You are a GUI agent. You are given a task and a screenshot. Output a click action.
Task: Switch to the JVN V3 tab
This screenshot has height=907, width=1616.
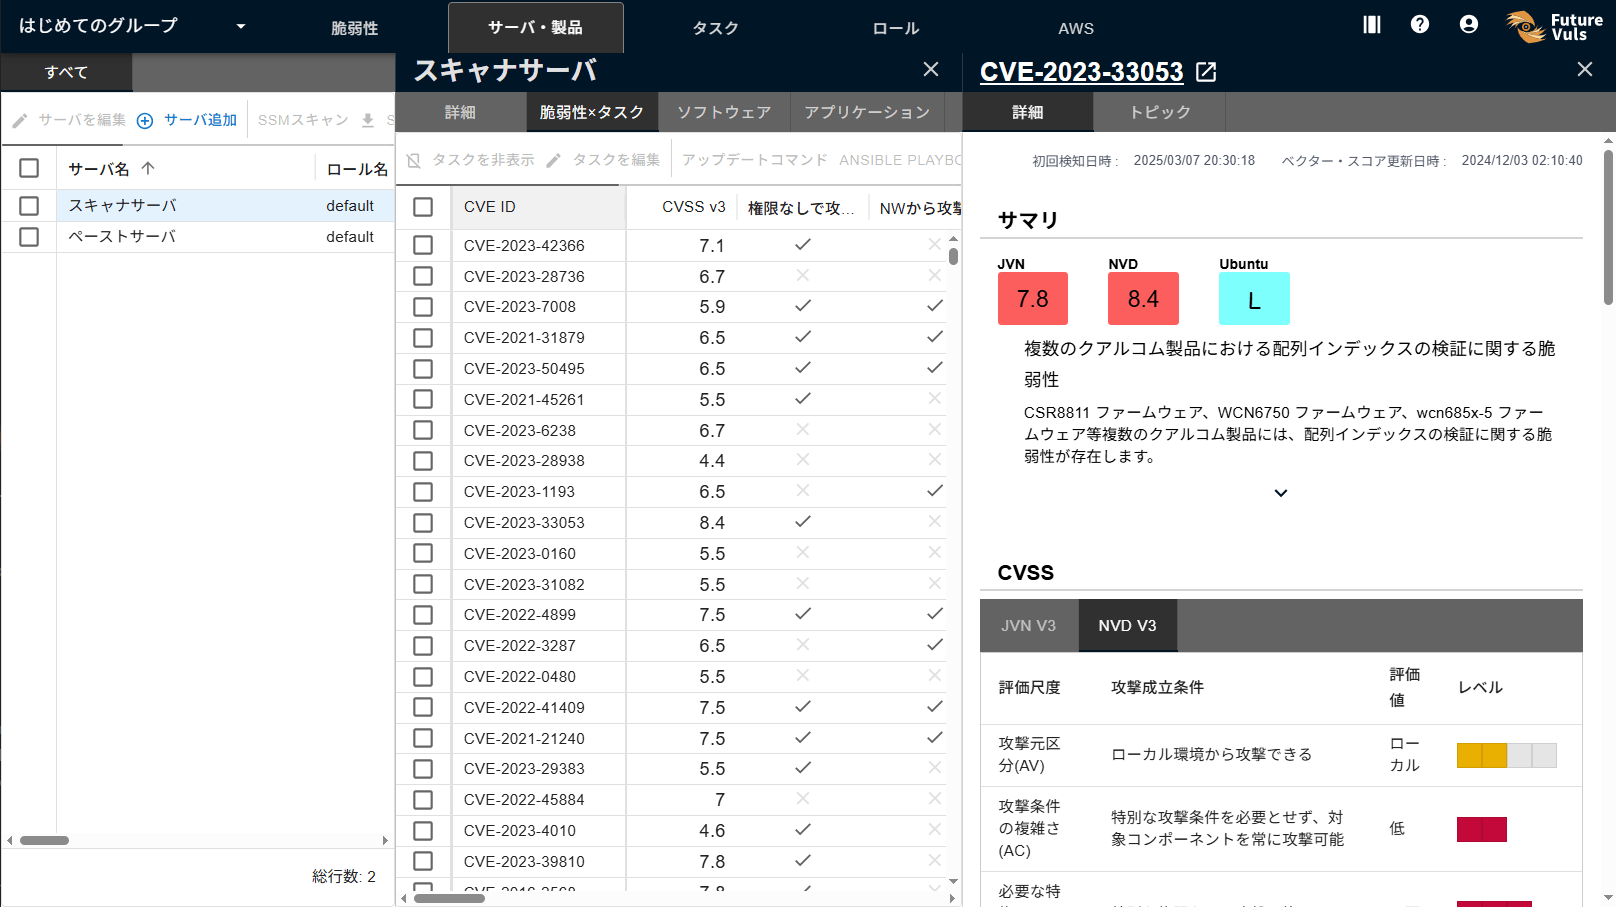tap(1029, 626)
